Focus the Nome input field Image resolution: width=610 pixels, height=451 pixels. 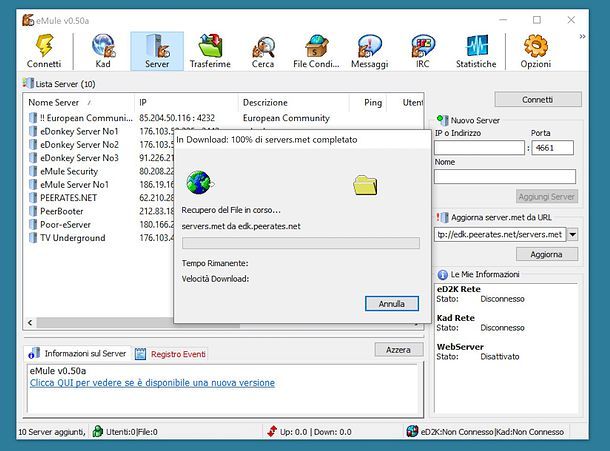click(x=505, y=176)
